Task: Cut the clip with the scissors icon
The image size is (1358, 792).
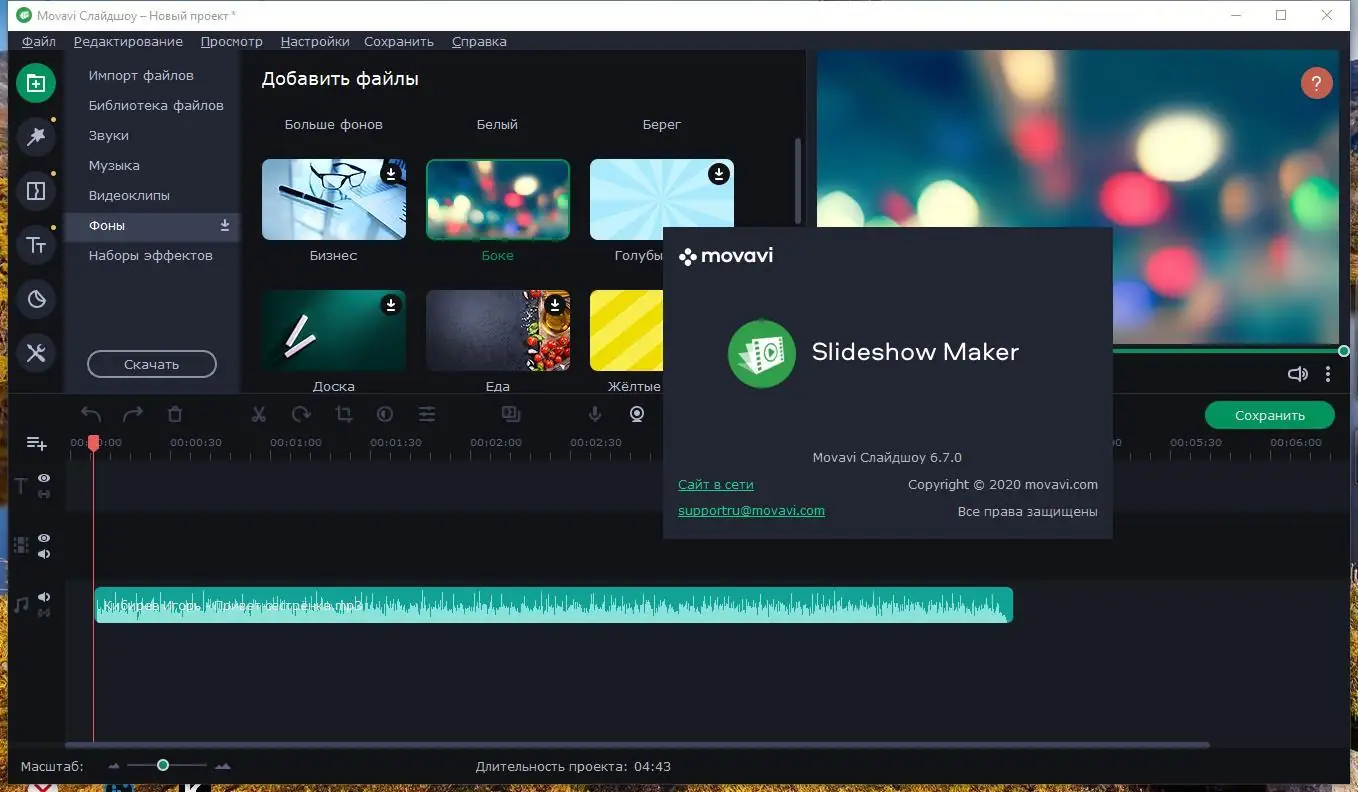Action: (x=258, y=413)
